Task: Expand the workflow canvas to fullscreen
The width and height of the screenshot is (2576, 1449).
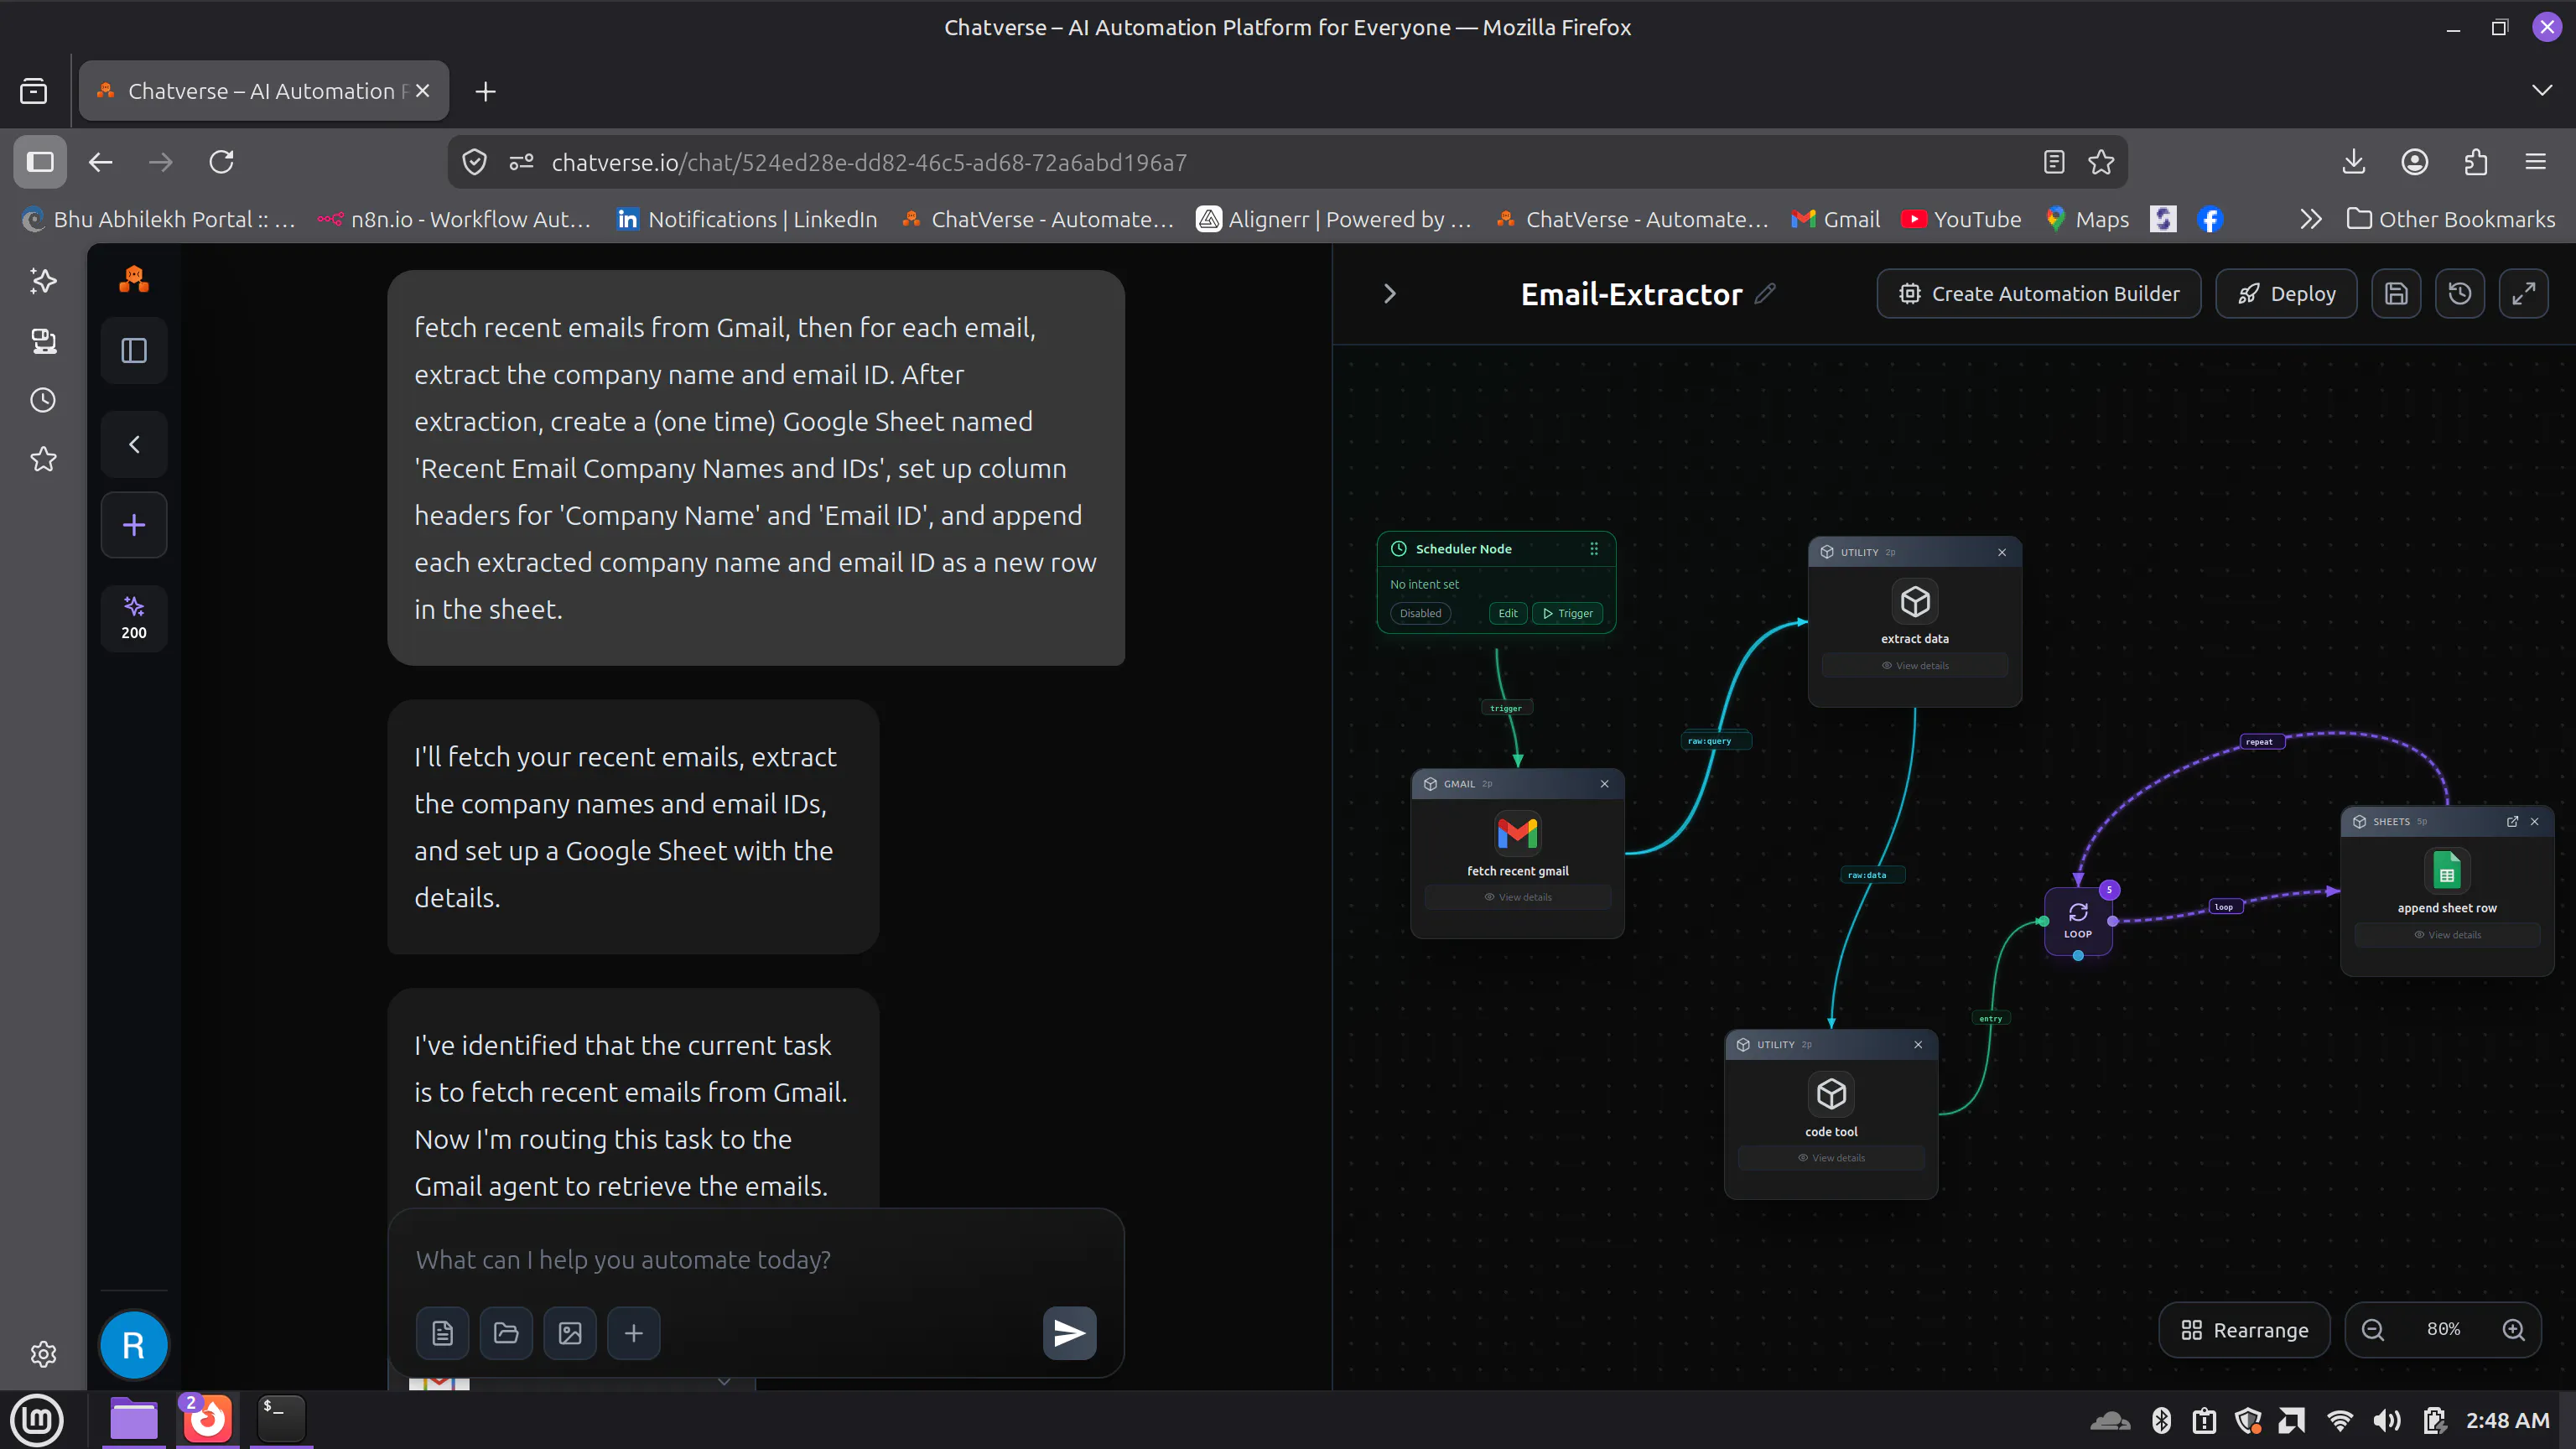Action: 2524,293
